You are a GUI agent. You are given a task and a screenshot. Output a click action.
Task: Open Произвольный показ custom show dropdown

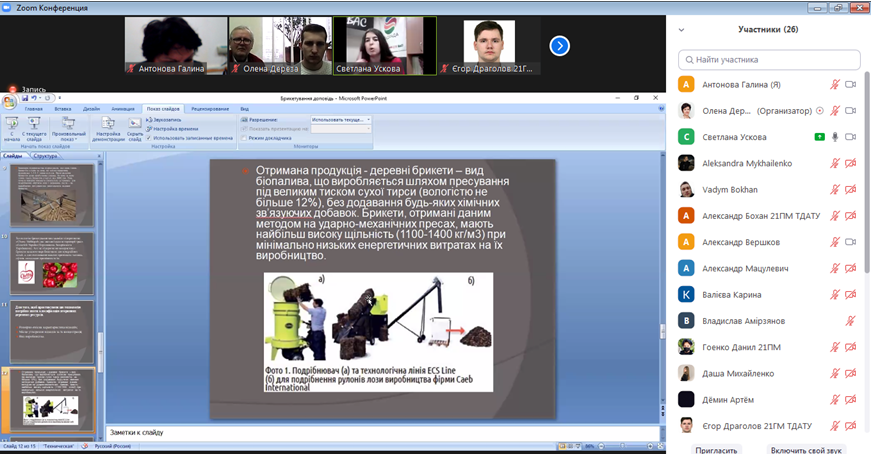(68, 129)
